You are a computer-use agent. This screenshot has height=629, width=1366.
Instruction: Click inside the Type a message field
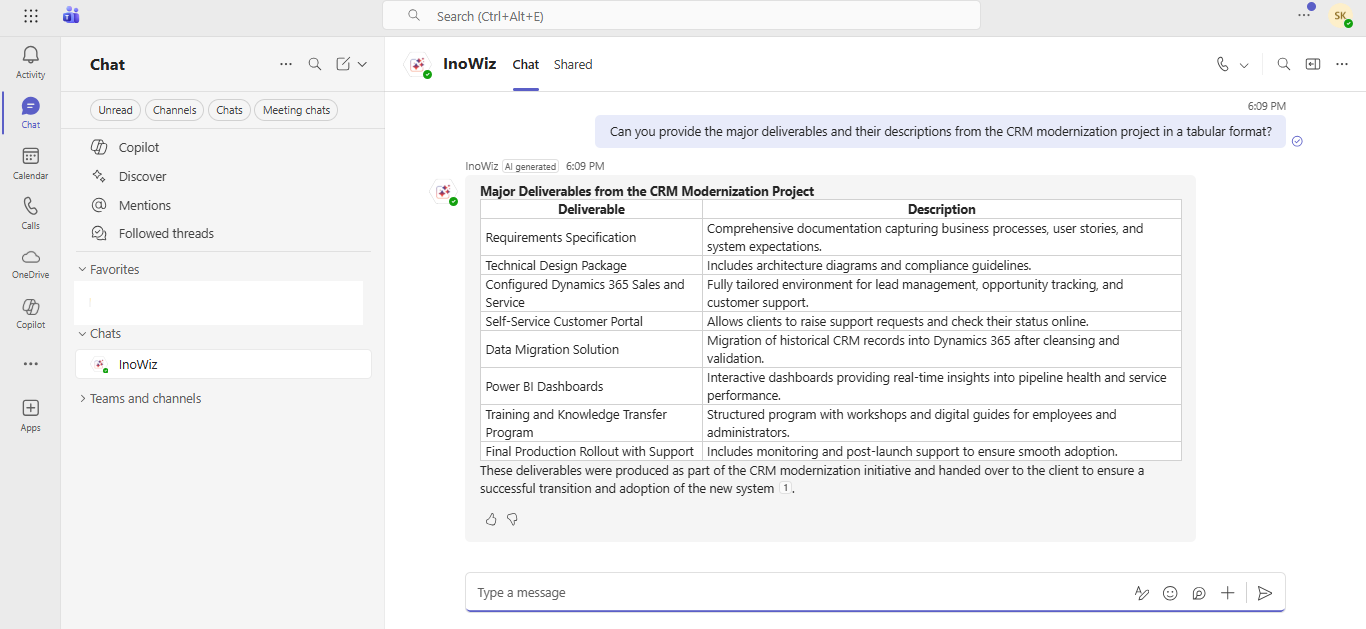[x=700, y=592]
